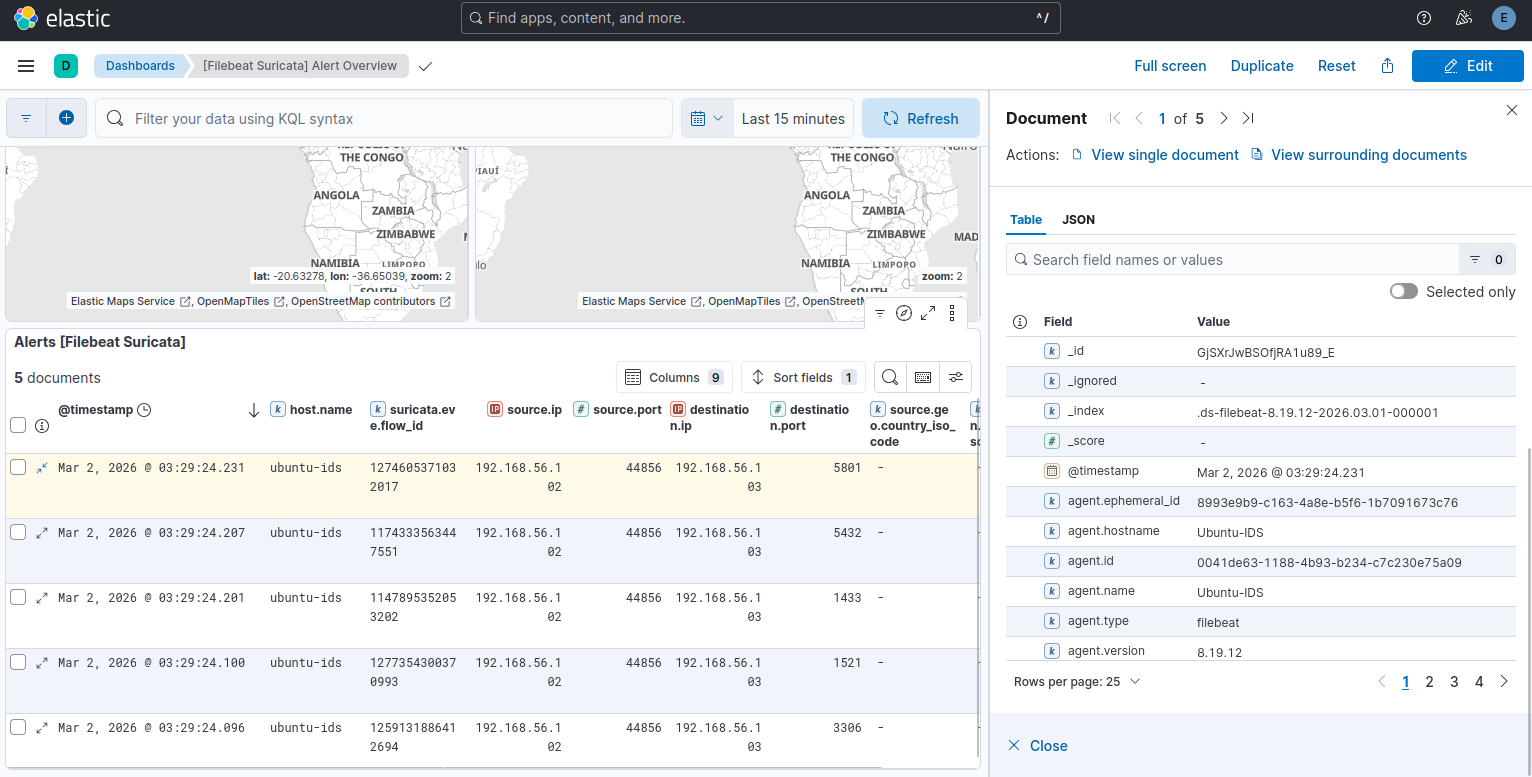Toggle the Selected only switch
This screenshot has width=1532, height=777.
[x=1404, y=291]
